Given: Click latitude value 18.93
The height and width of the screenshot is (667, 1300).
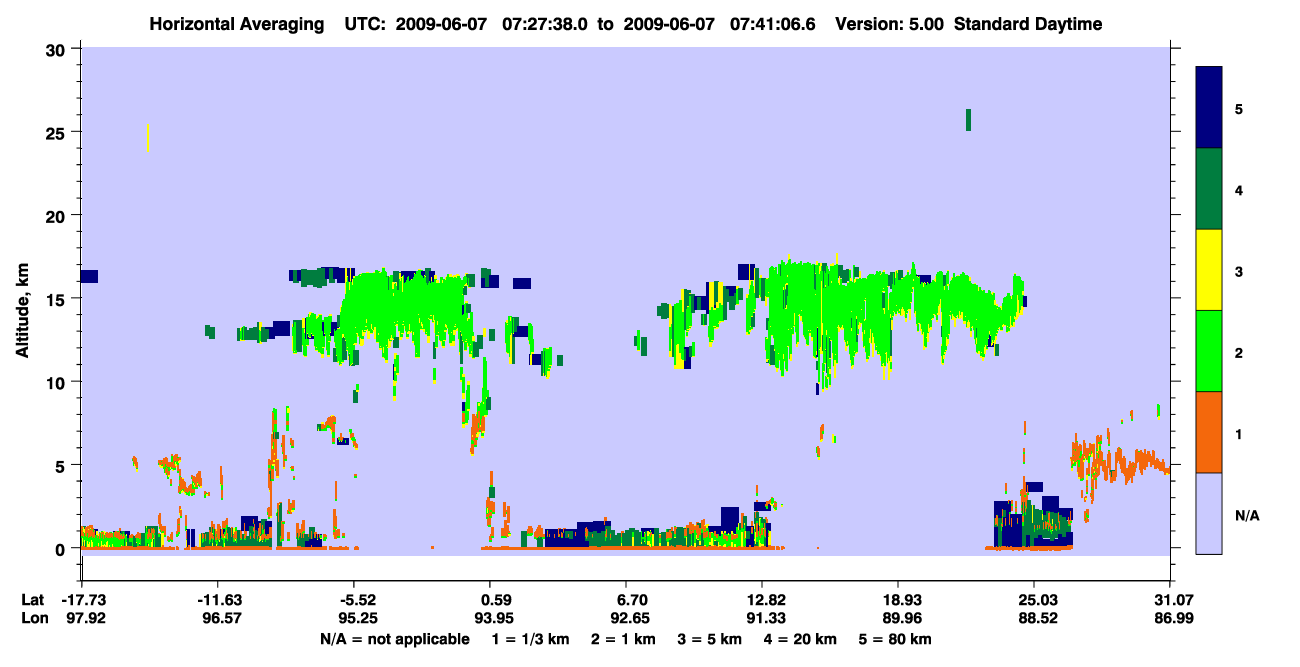Looking at the screenshot, I should pos(899,600).
